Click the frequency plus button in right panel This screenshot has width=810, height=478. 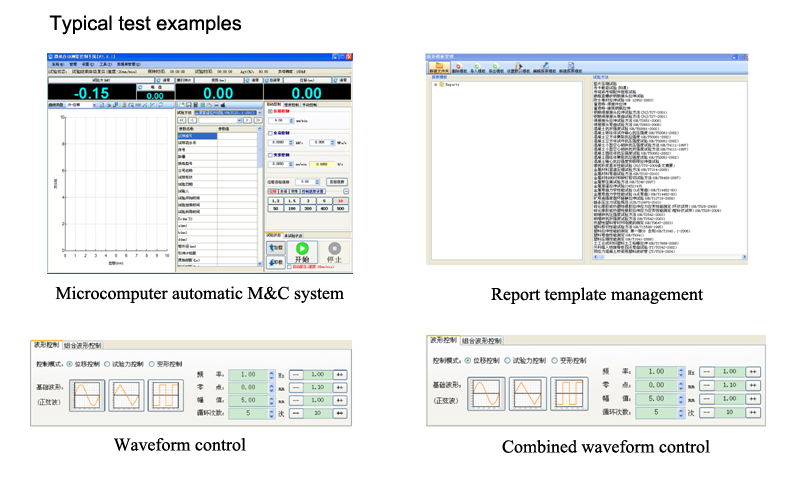(753, 371)
